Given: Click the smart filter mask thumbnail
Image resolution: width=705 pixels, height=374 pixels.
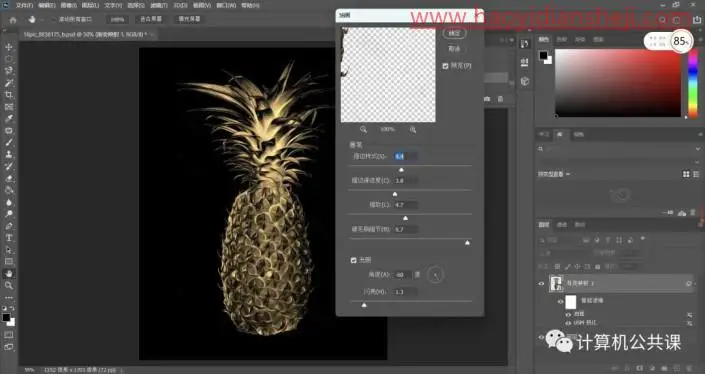Looking at the screenshot, I should coord(571,302).
